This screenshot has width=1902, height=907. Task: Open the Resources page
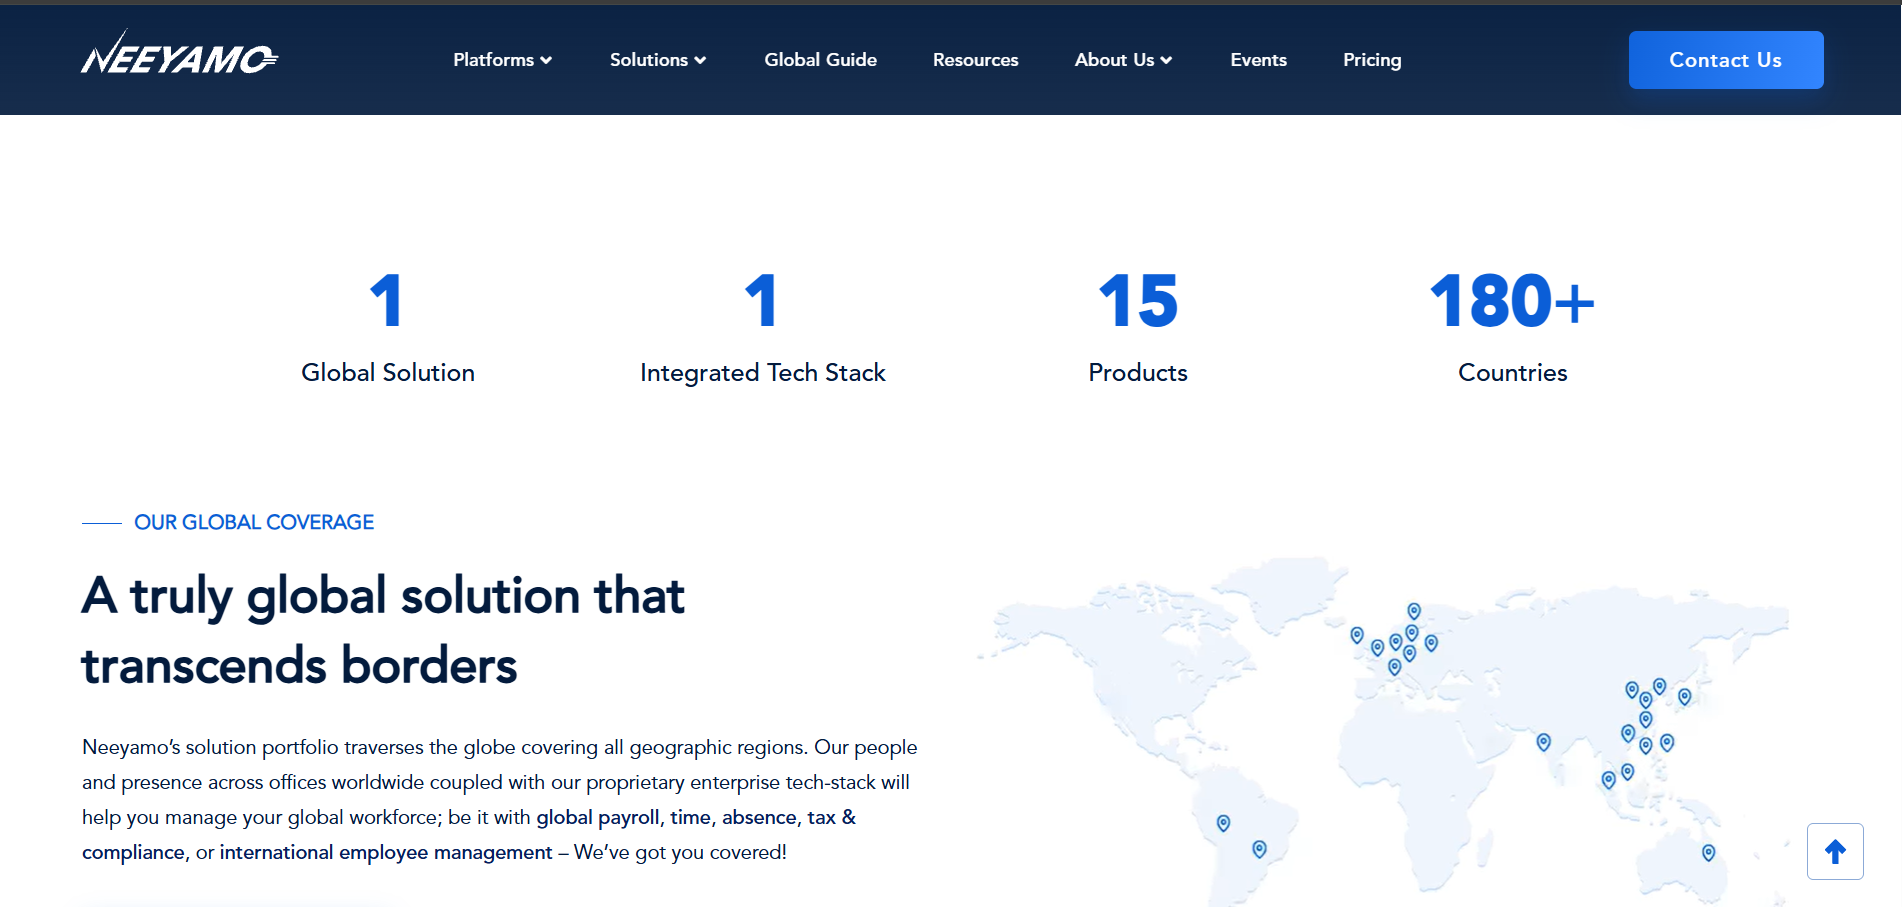click(975, 60)
